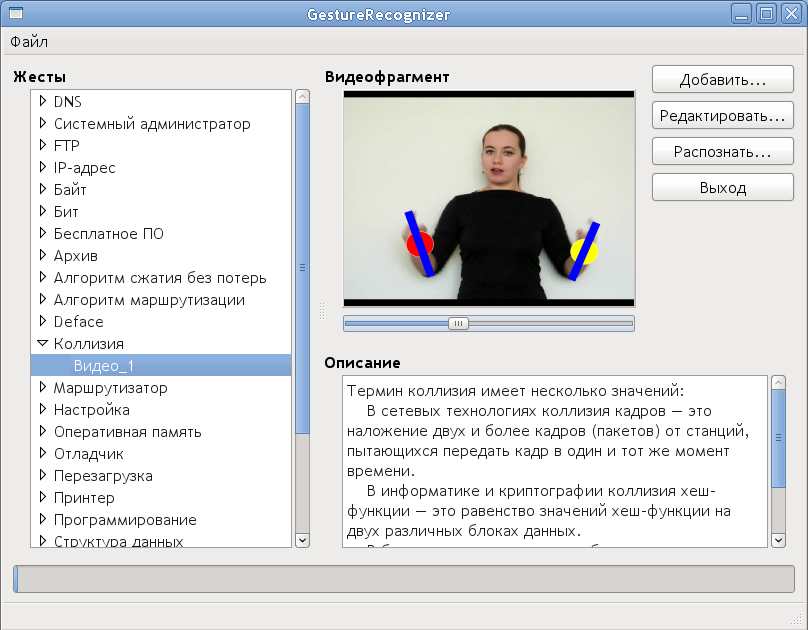Click the window resize grip icon
The image size is (808, 630).
(x=797, y=619)
